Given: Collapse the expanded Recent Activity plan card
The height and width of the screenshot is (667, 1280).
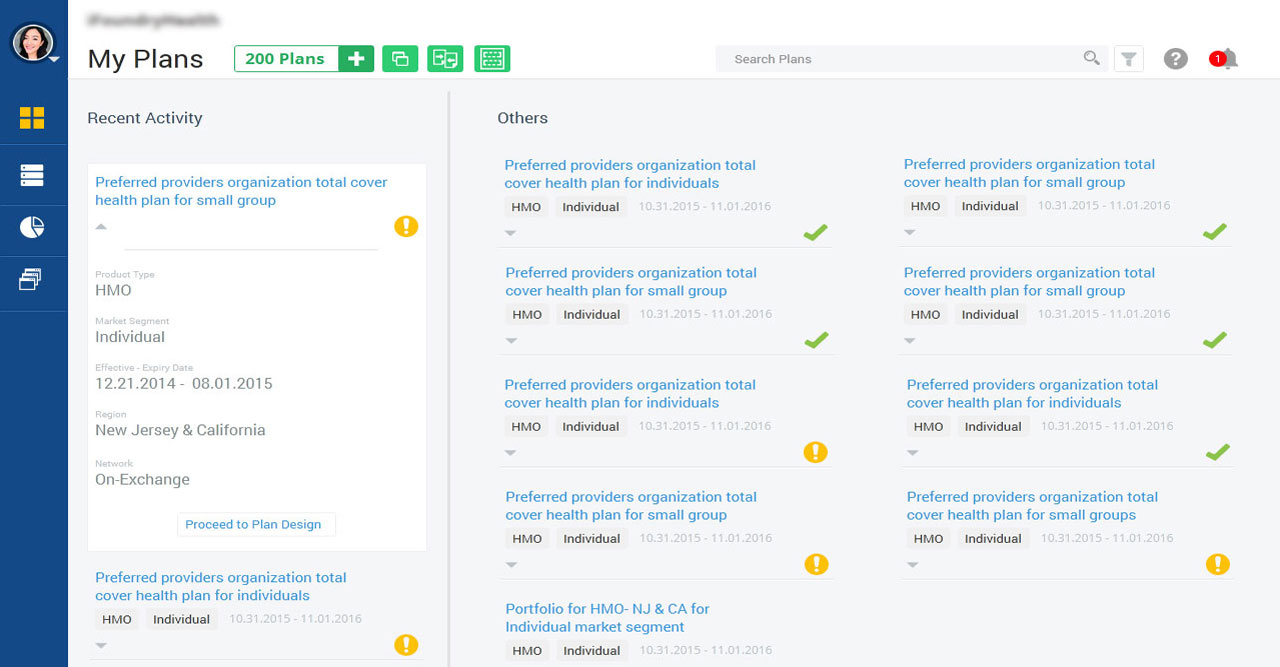Looking at the screenshot, I should click(101, 227).
